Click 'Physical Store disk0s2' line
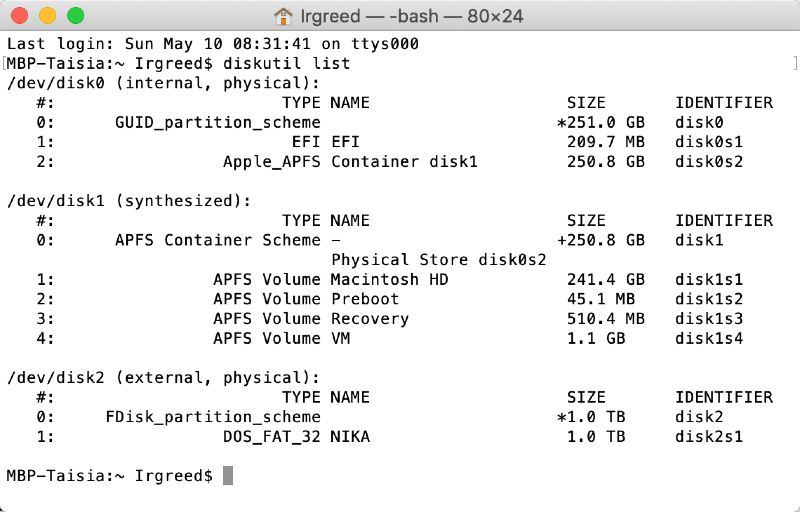Screen dimensions: 800x512 (x=439, y=260)
